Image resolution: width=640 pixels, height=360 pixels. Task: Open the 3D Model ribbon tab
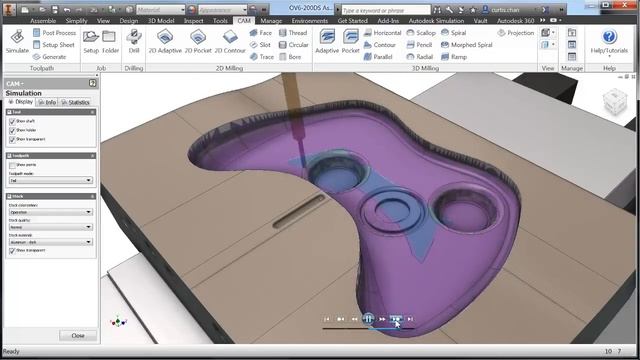coord(160,20)
